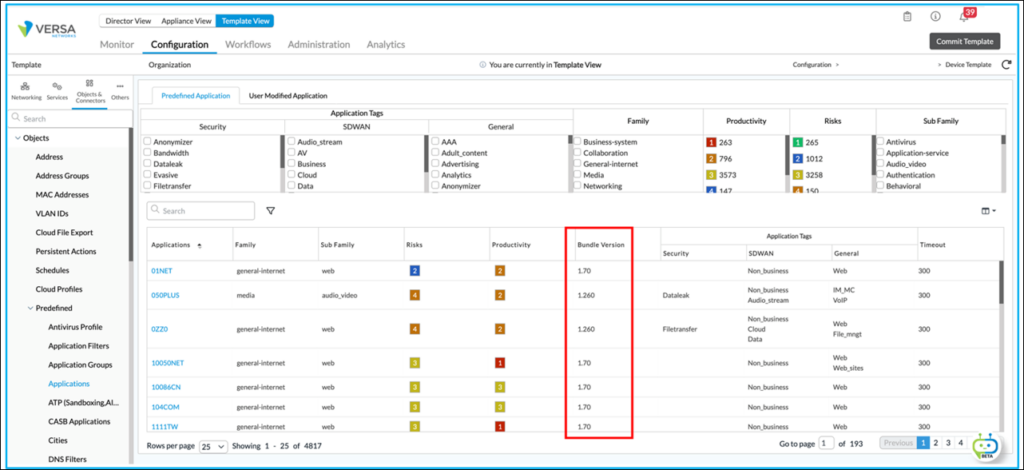Open the info icon in header
The height and width of the screenshot is (470, 1024).
point(935,17)
